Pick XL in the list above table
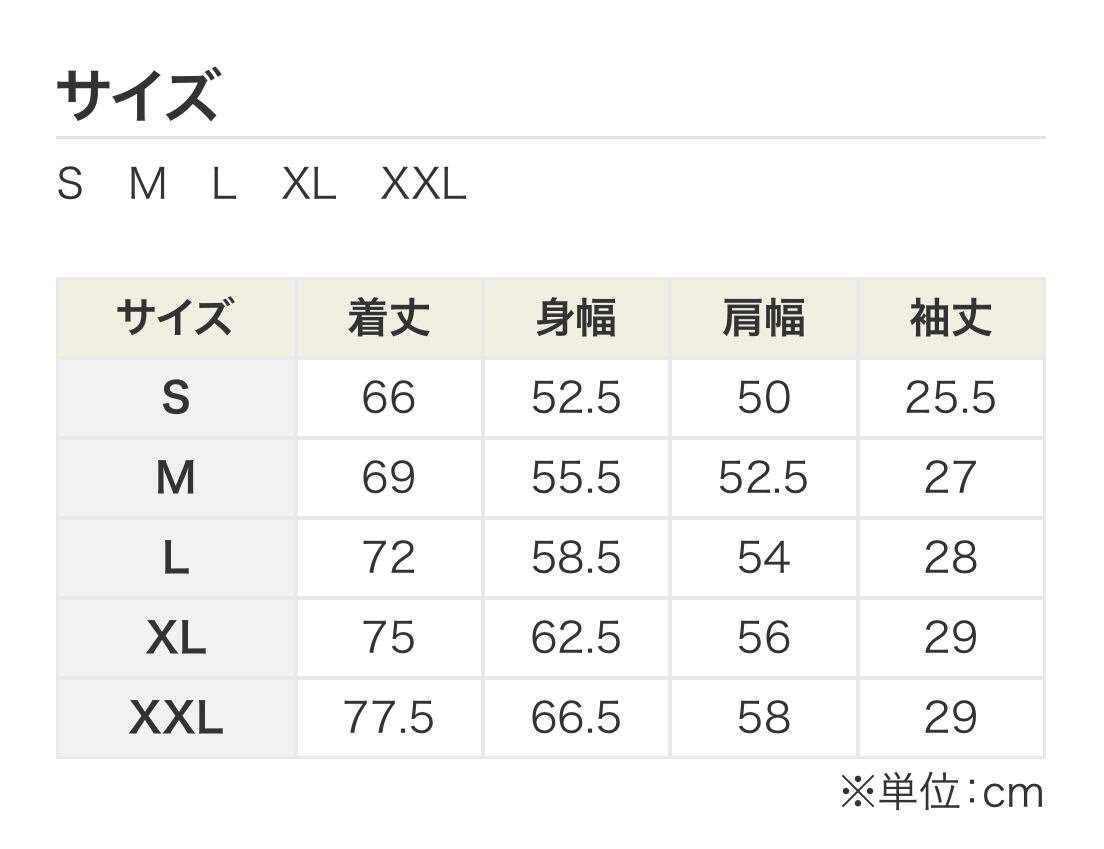 [x=309, y=185]
